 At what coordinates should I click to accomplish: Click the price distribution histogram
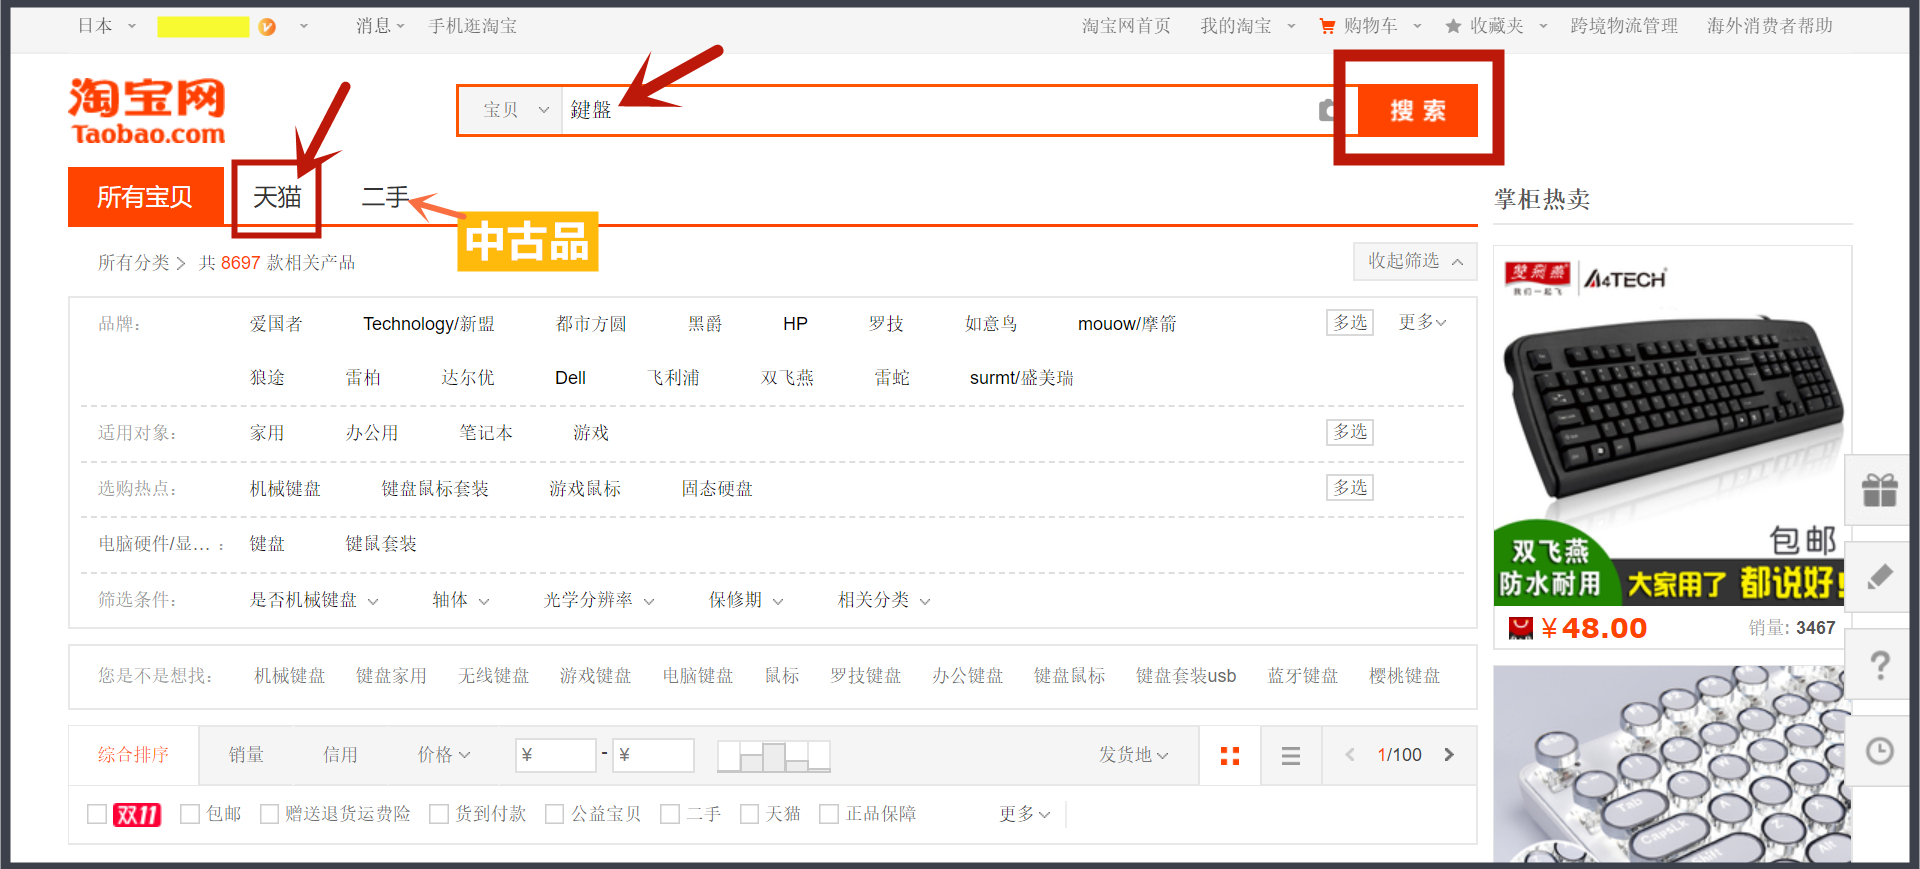(x=774, y=756)
